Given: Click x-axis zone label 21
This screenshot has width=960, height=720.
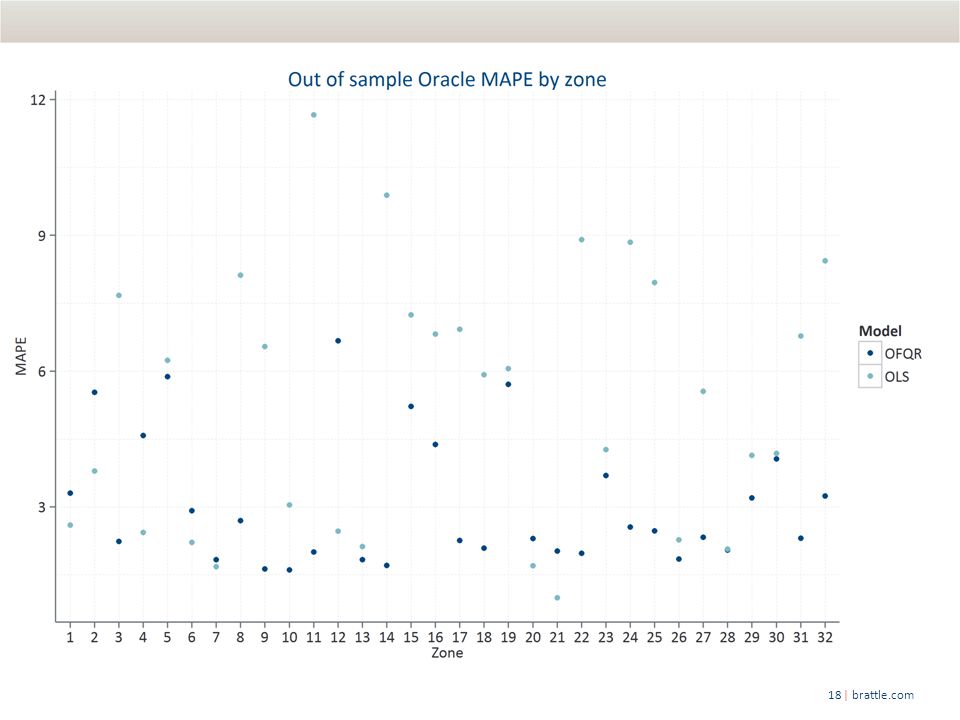Looking at the screenshot, I should point(557,637).
